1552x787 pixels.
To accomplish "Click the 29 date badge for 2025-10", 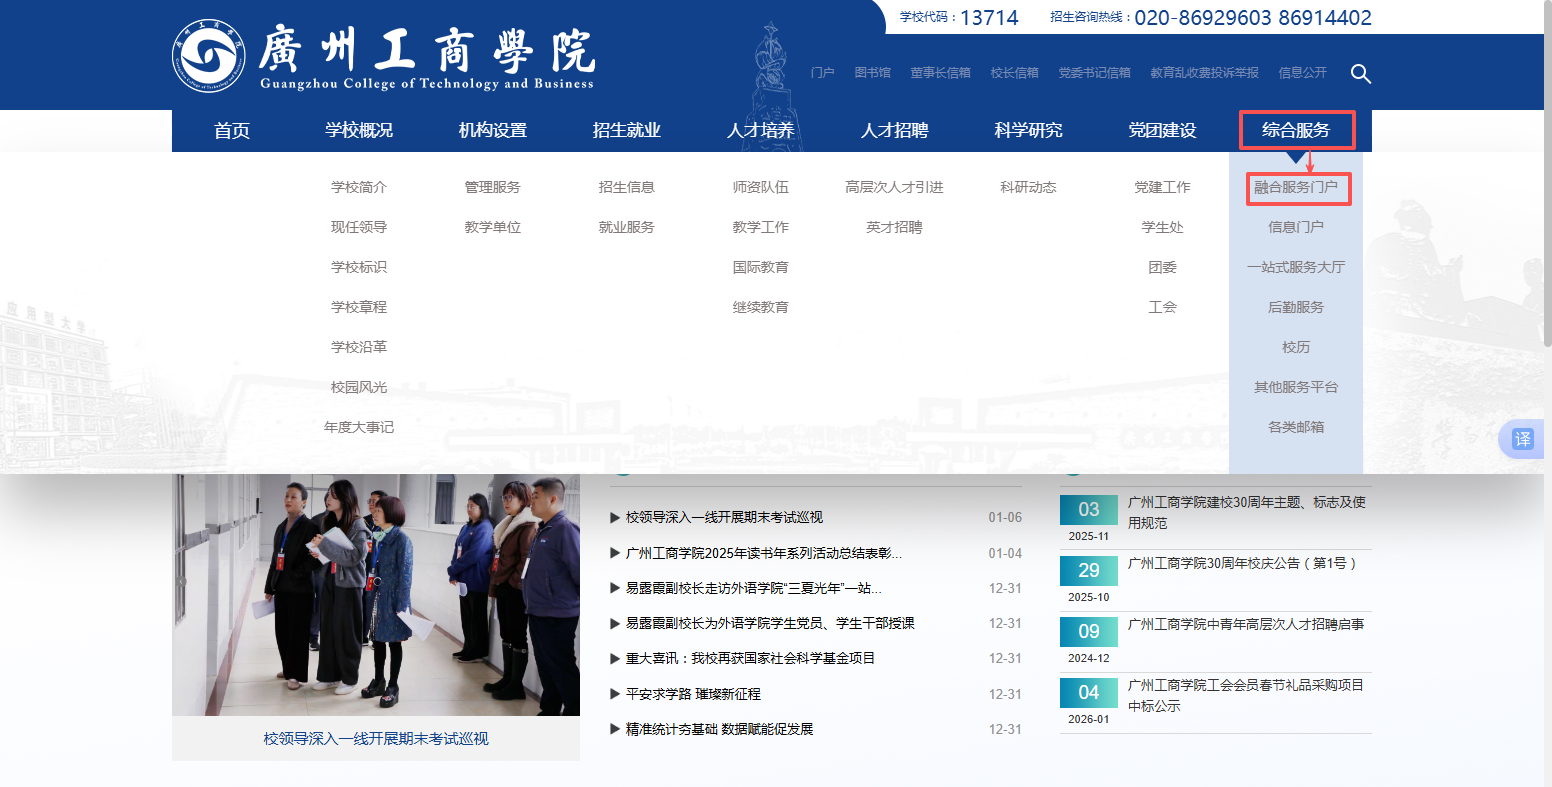I will 1088,571.
